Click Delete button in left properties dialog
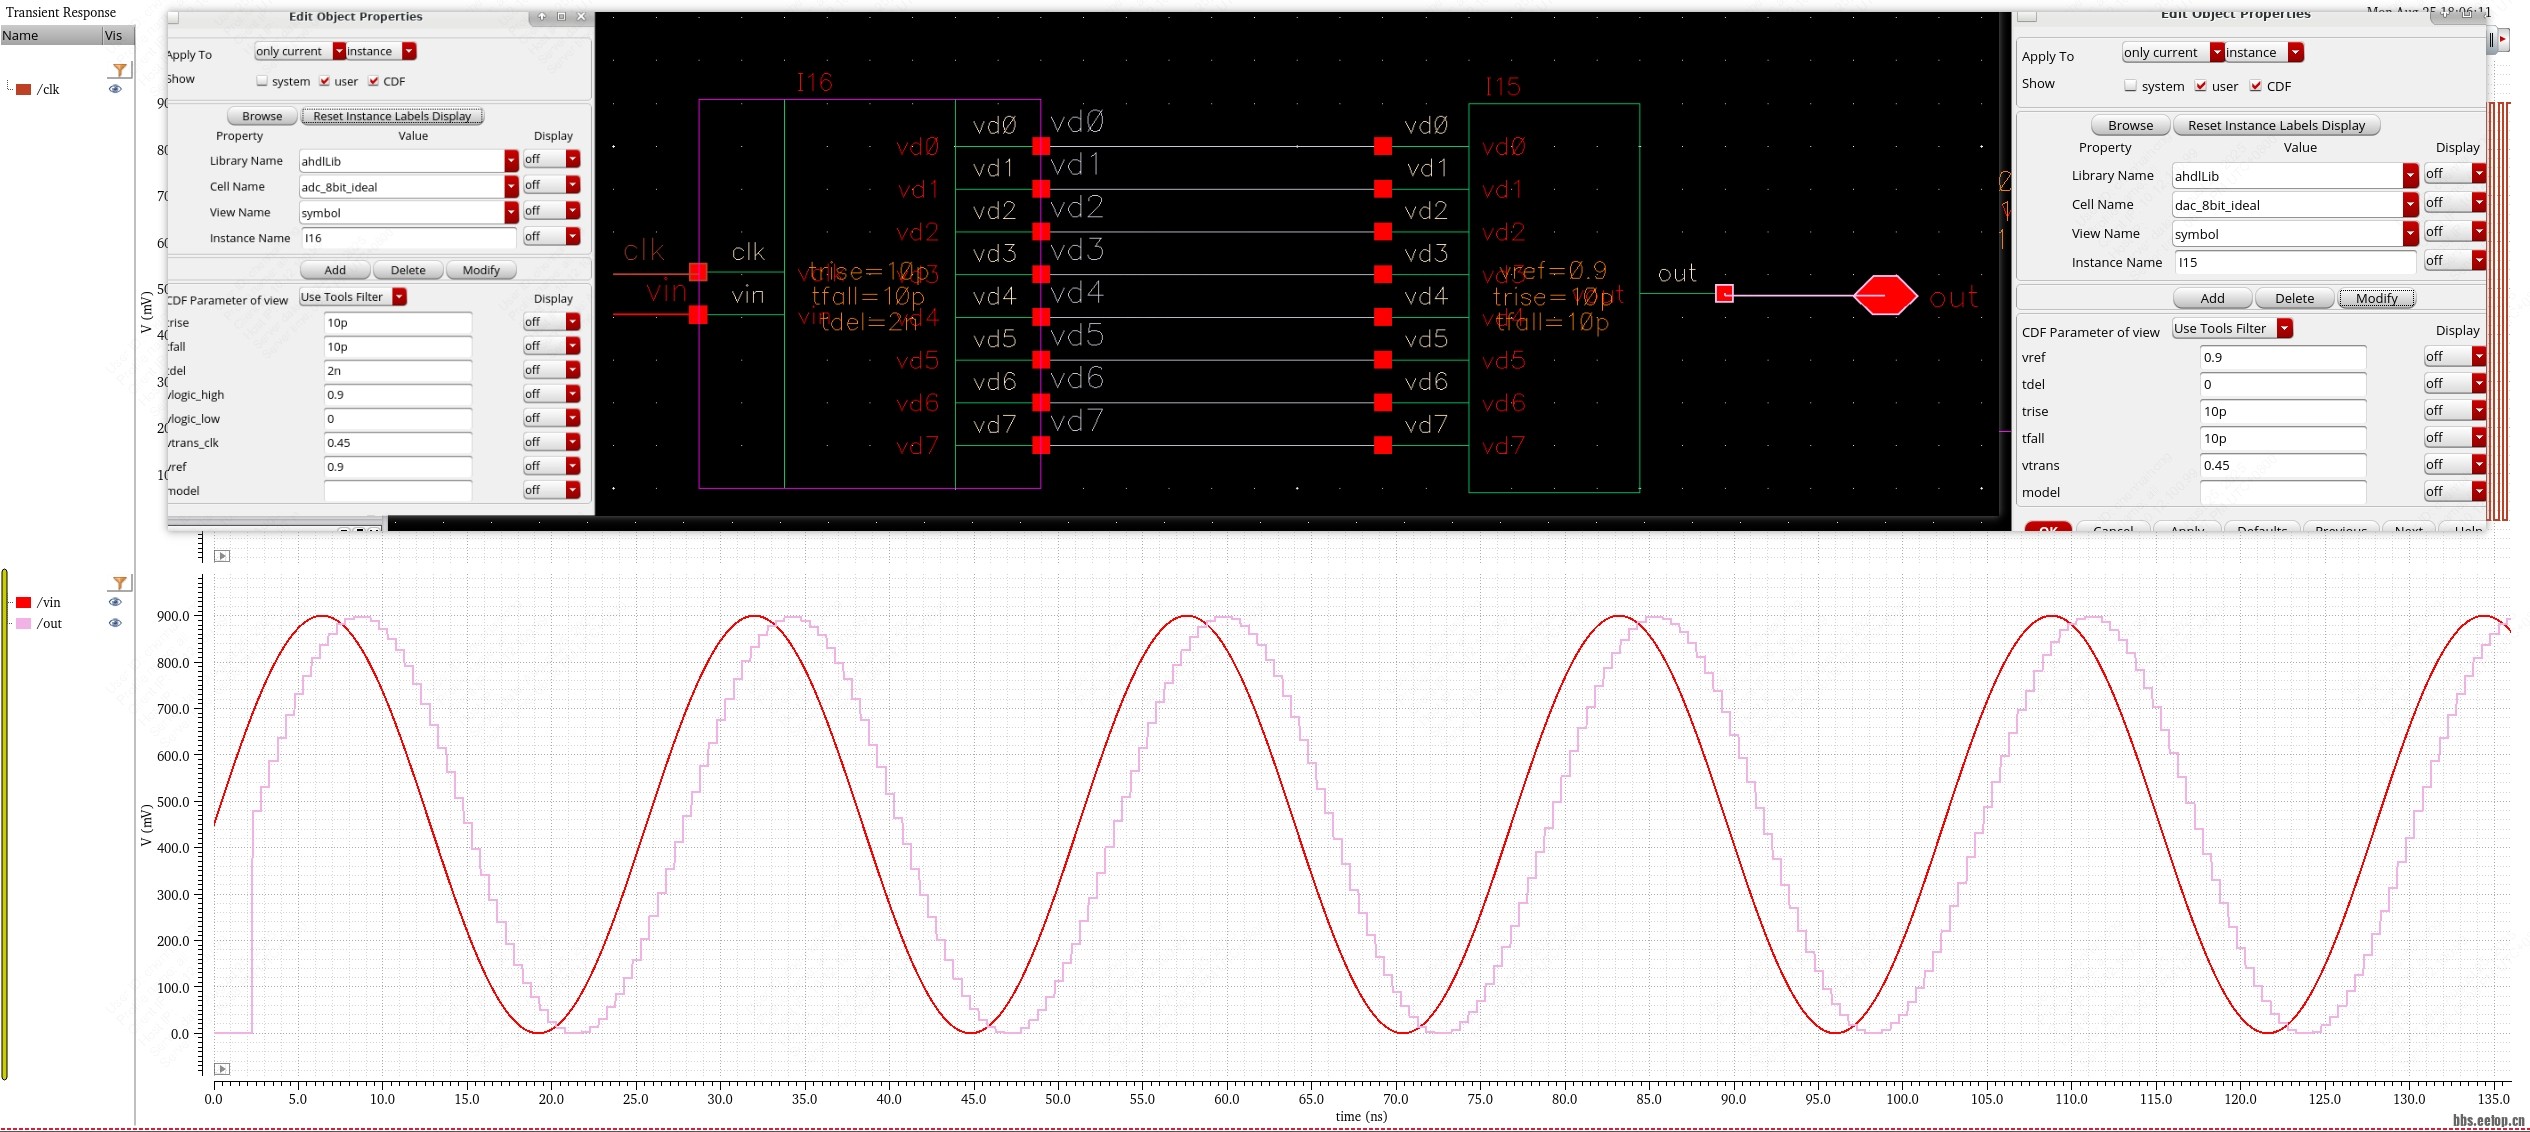 coord(408,270)
